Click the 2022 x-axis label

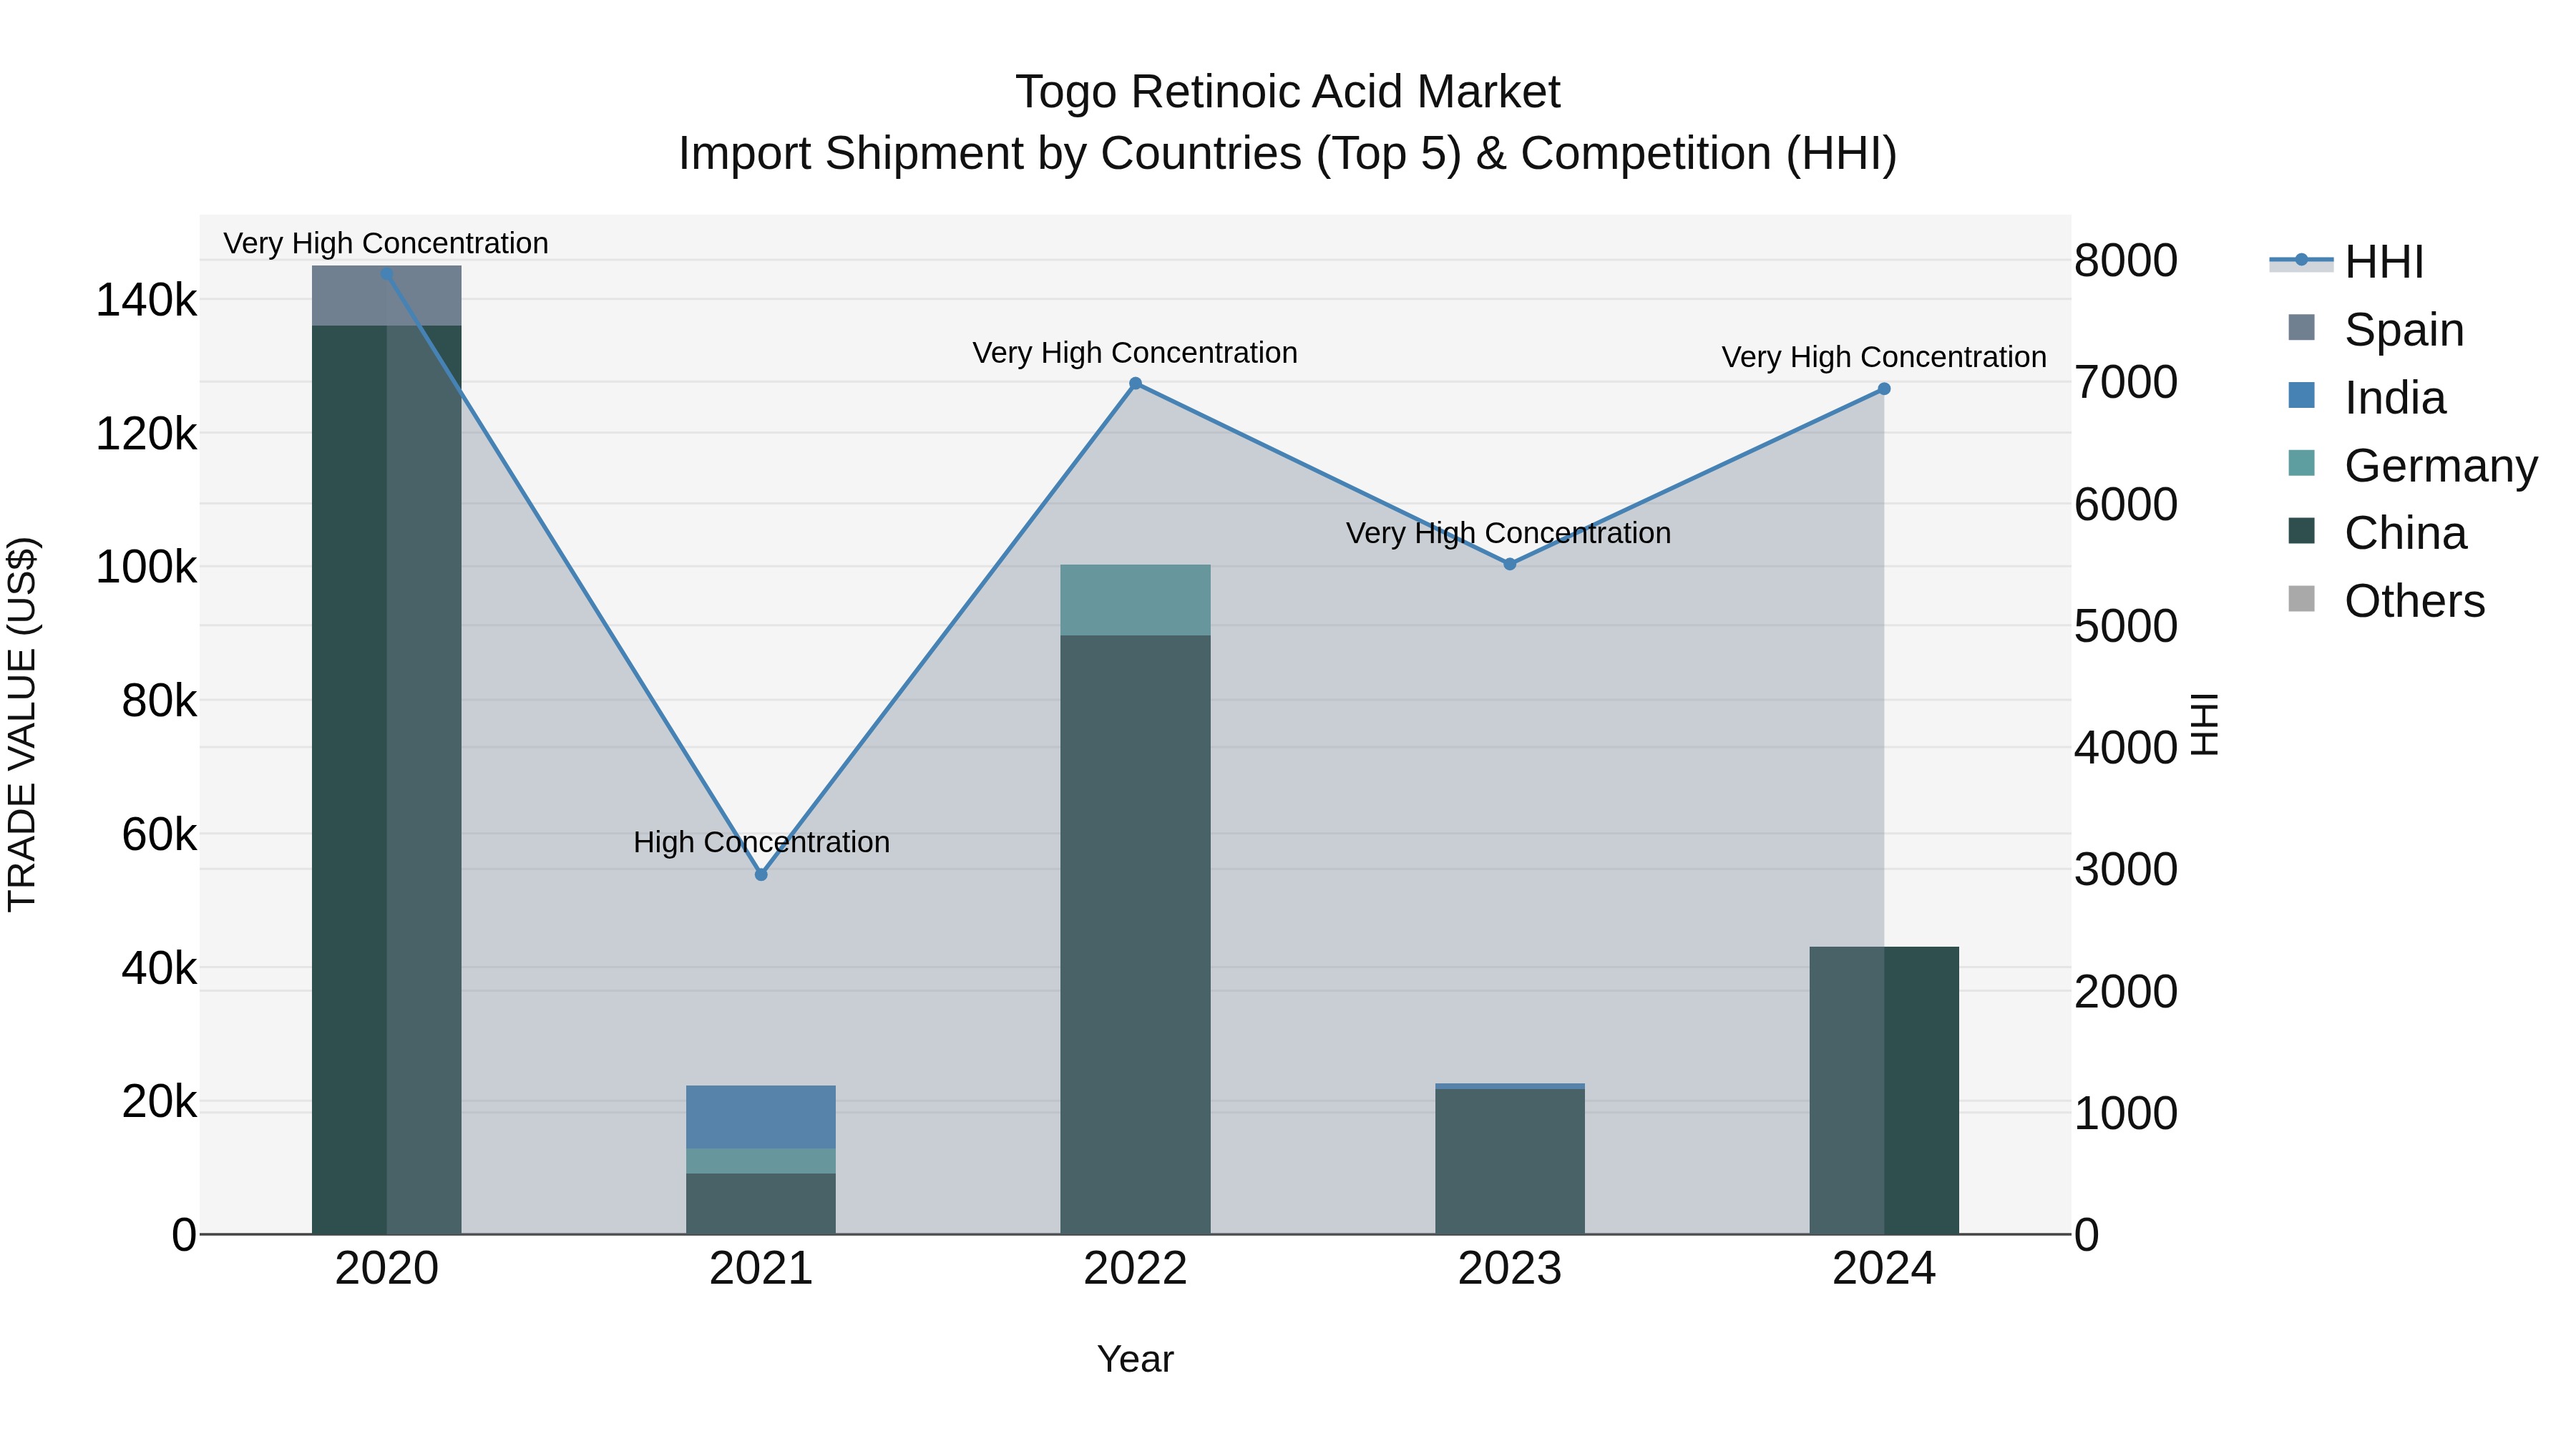coord(1135,1269)
